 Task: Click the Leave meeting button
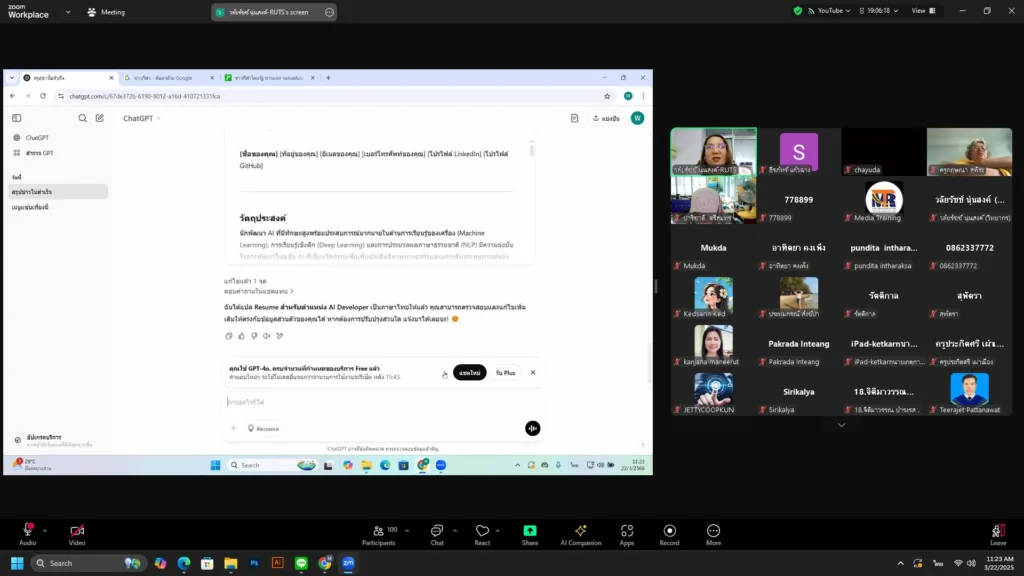997,533
